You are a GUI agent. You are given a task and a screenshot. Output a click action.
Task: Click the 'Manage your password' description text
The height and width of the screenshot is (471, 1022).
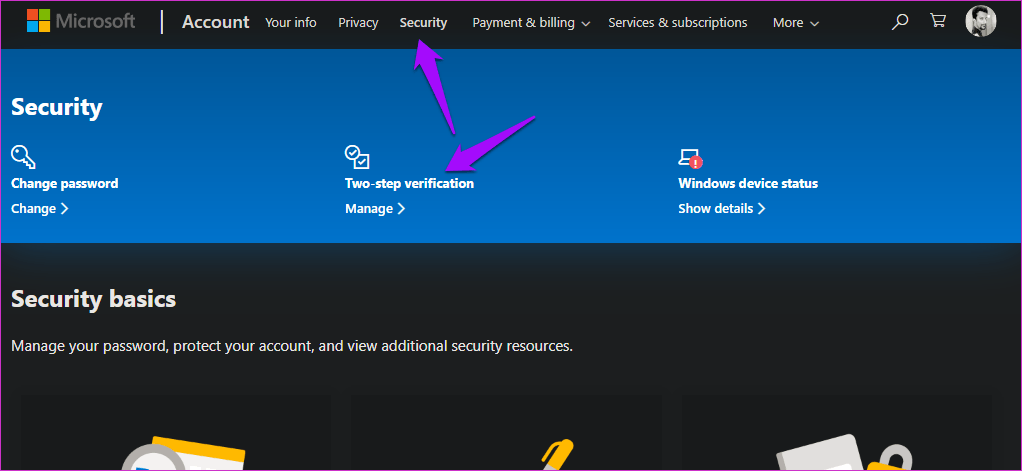(292, 346)
